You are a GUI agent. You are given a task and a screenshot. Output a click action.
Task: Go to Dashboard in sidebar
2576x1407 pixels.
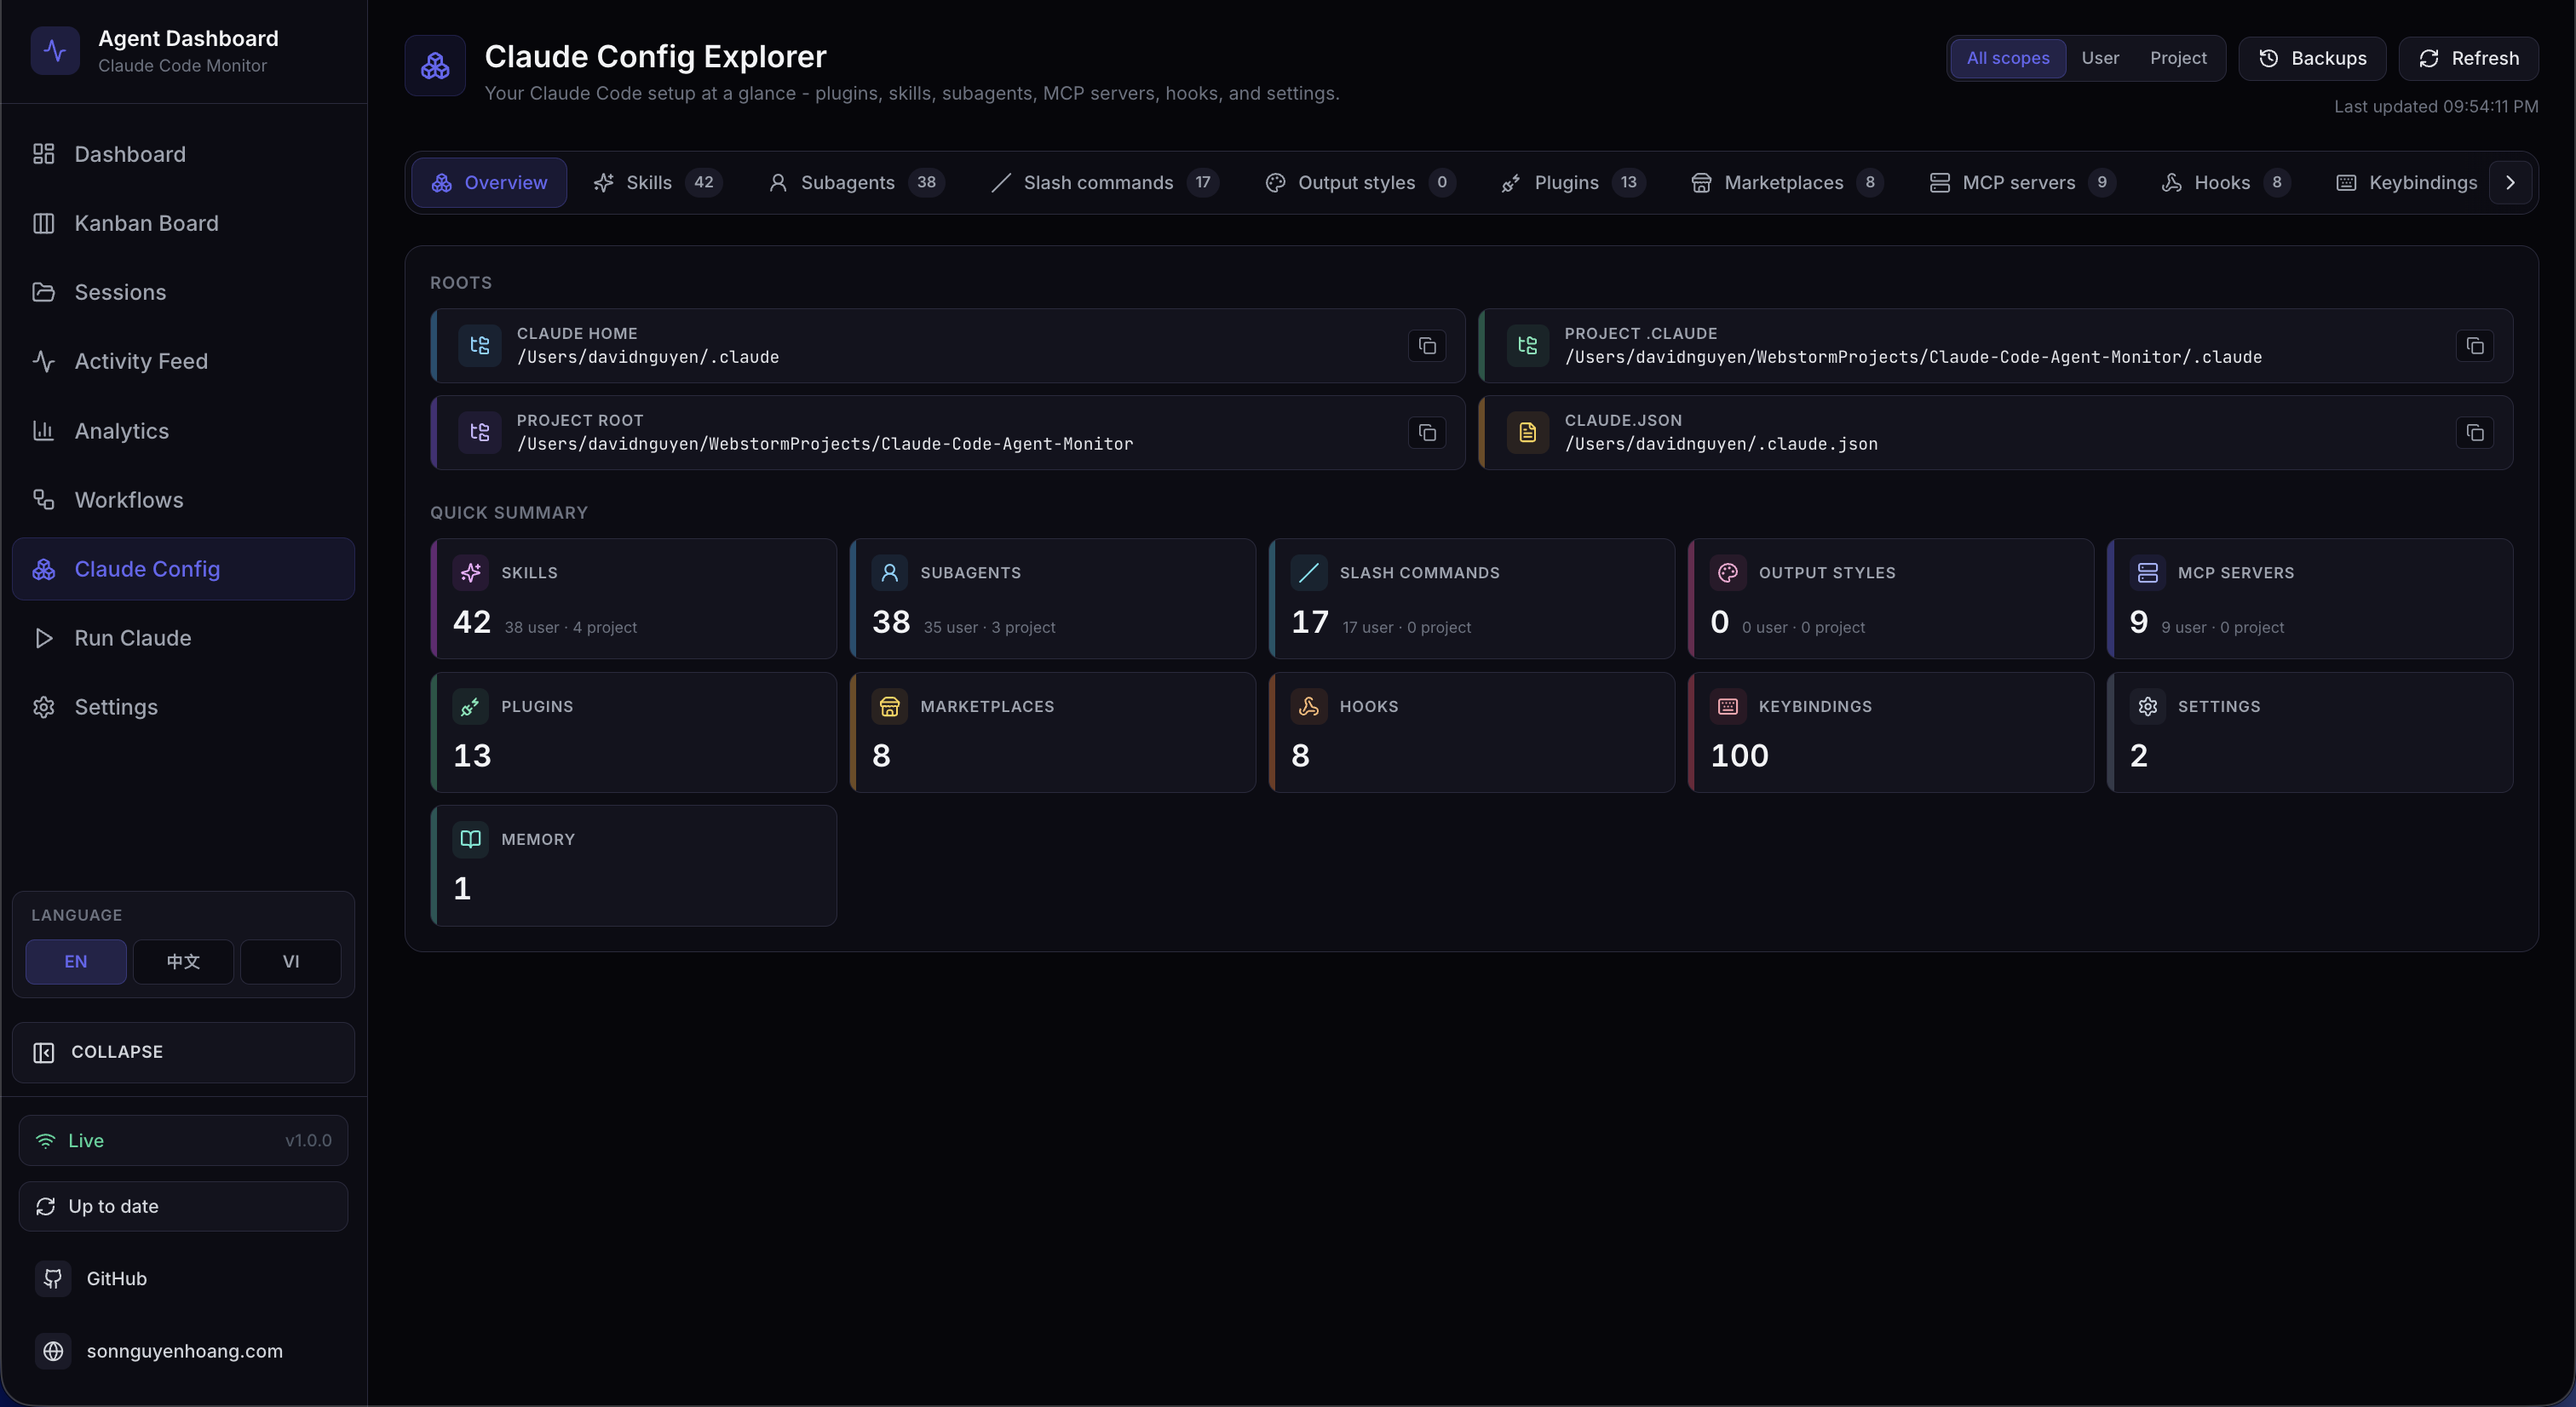point(183,154)
